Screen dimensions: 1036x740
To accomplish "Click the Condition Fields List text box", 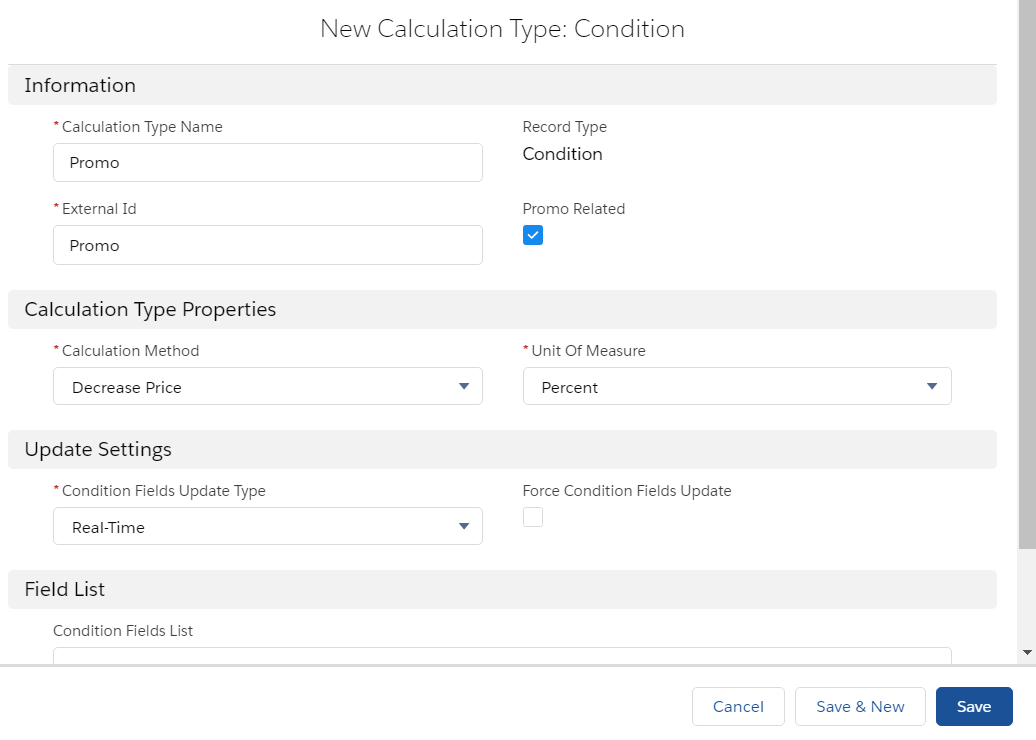I will [x=501, y=655].
